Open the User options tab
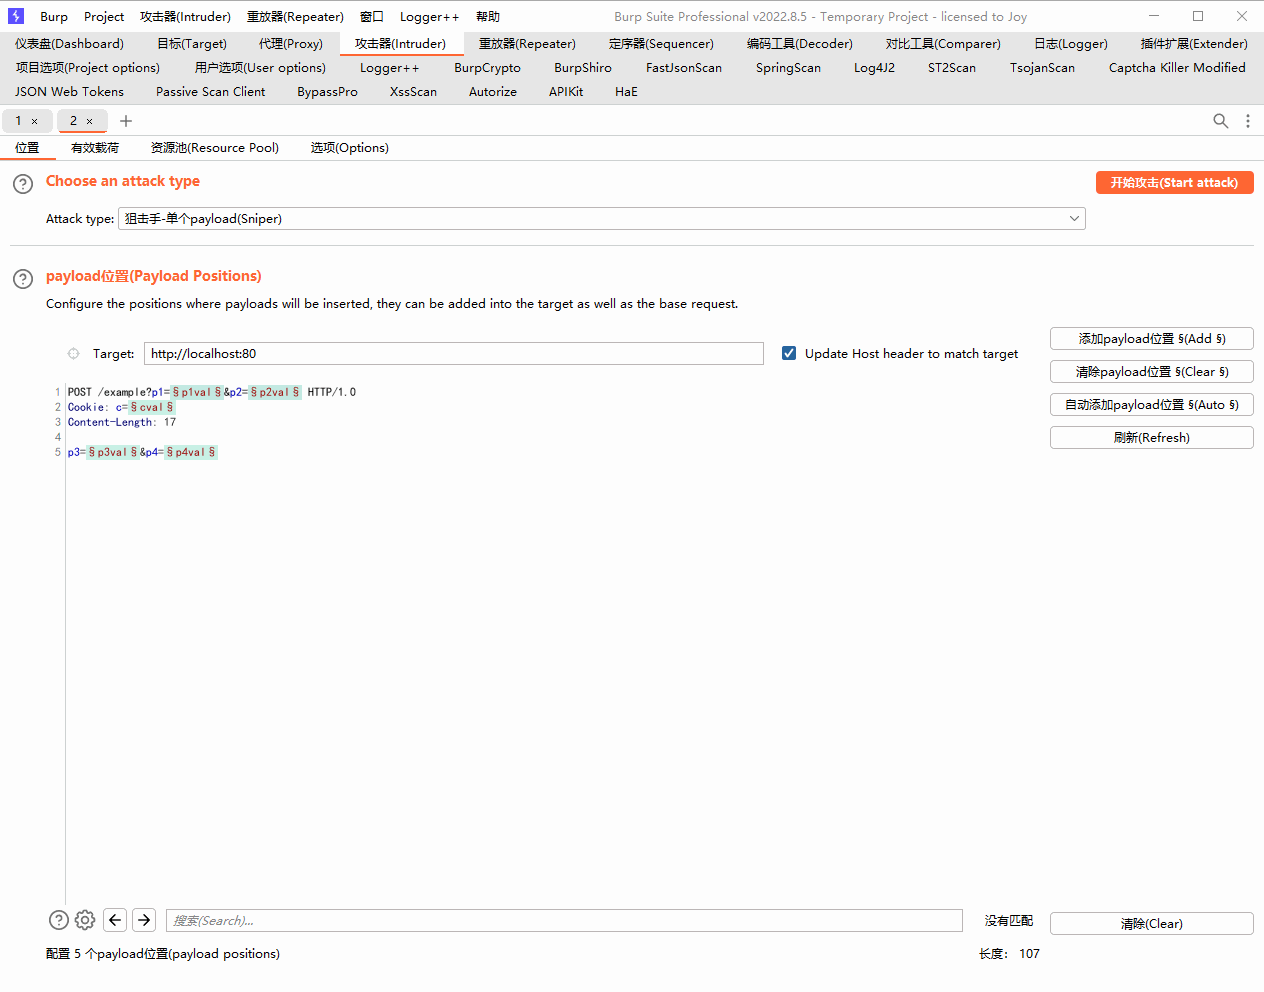 [x=260, y=68]
